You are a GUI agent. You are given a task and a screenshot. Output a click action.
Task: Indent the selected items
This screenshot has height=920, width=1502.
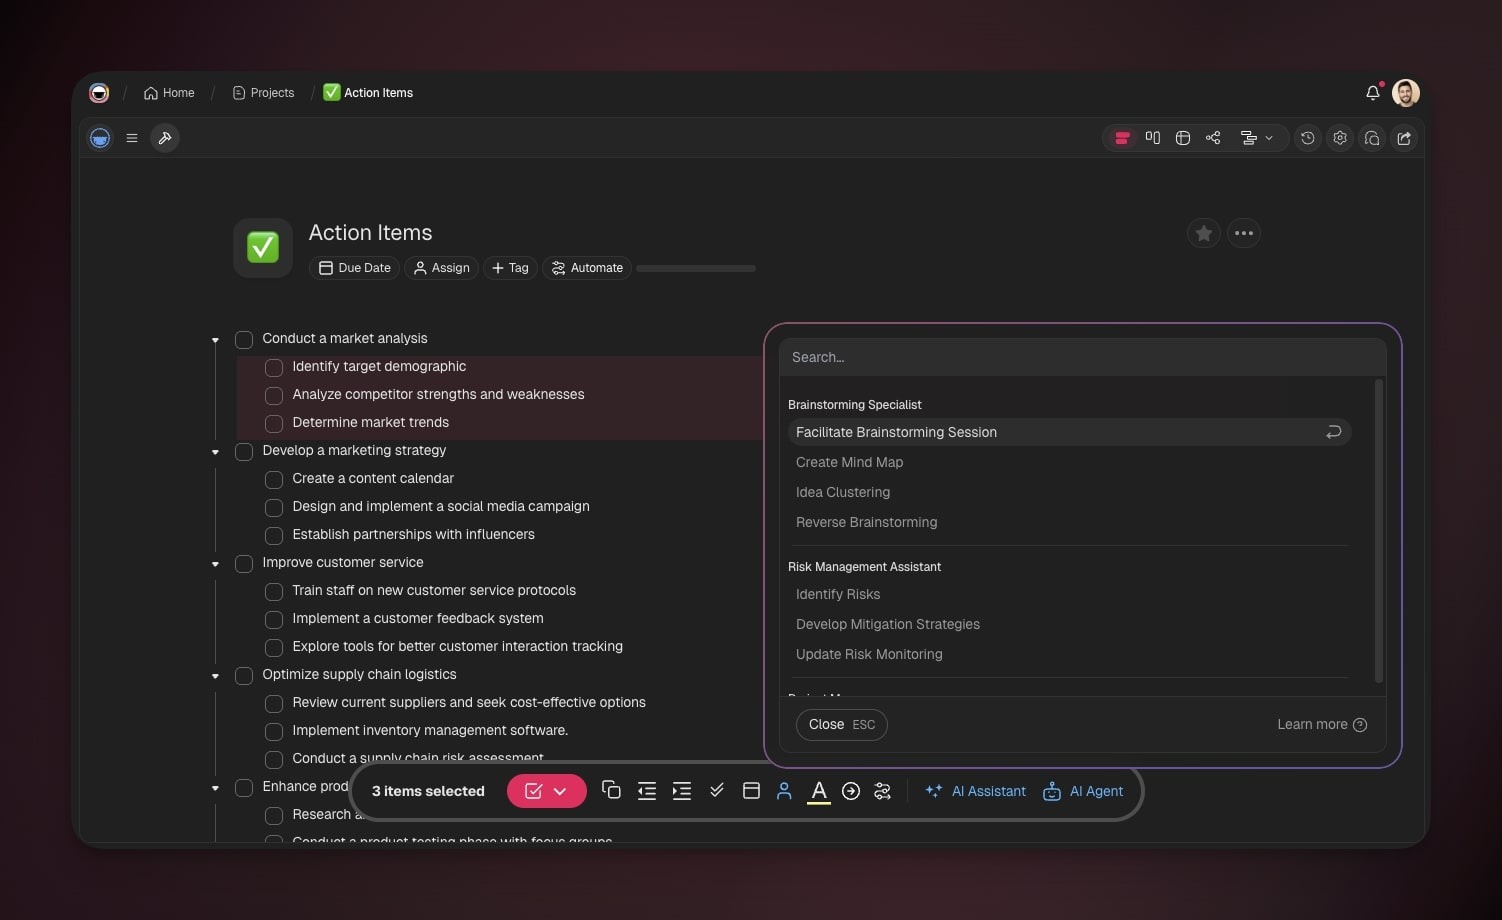click(682, 790)
